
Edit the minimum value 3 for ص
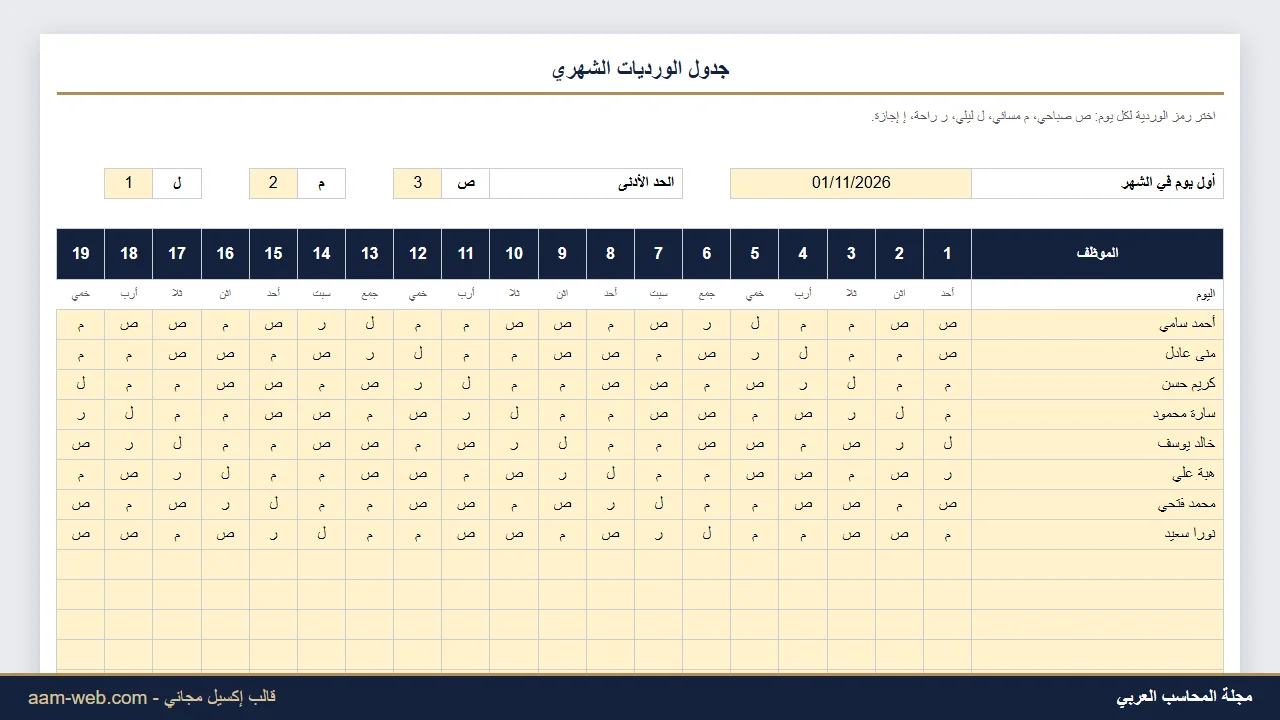(418, 183)
